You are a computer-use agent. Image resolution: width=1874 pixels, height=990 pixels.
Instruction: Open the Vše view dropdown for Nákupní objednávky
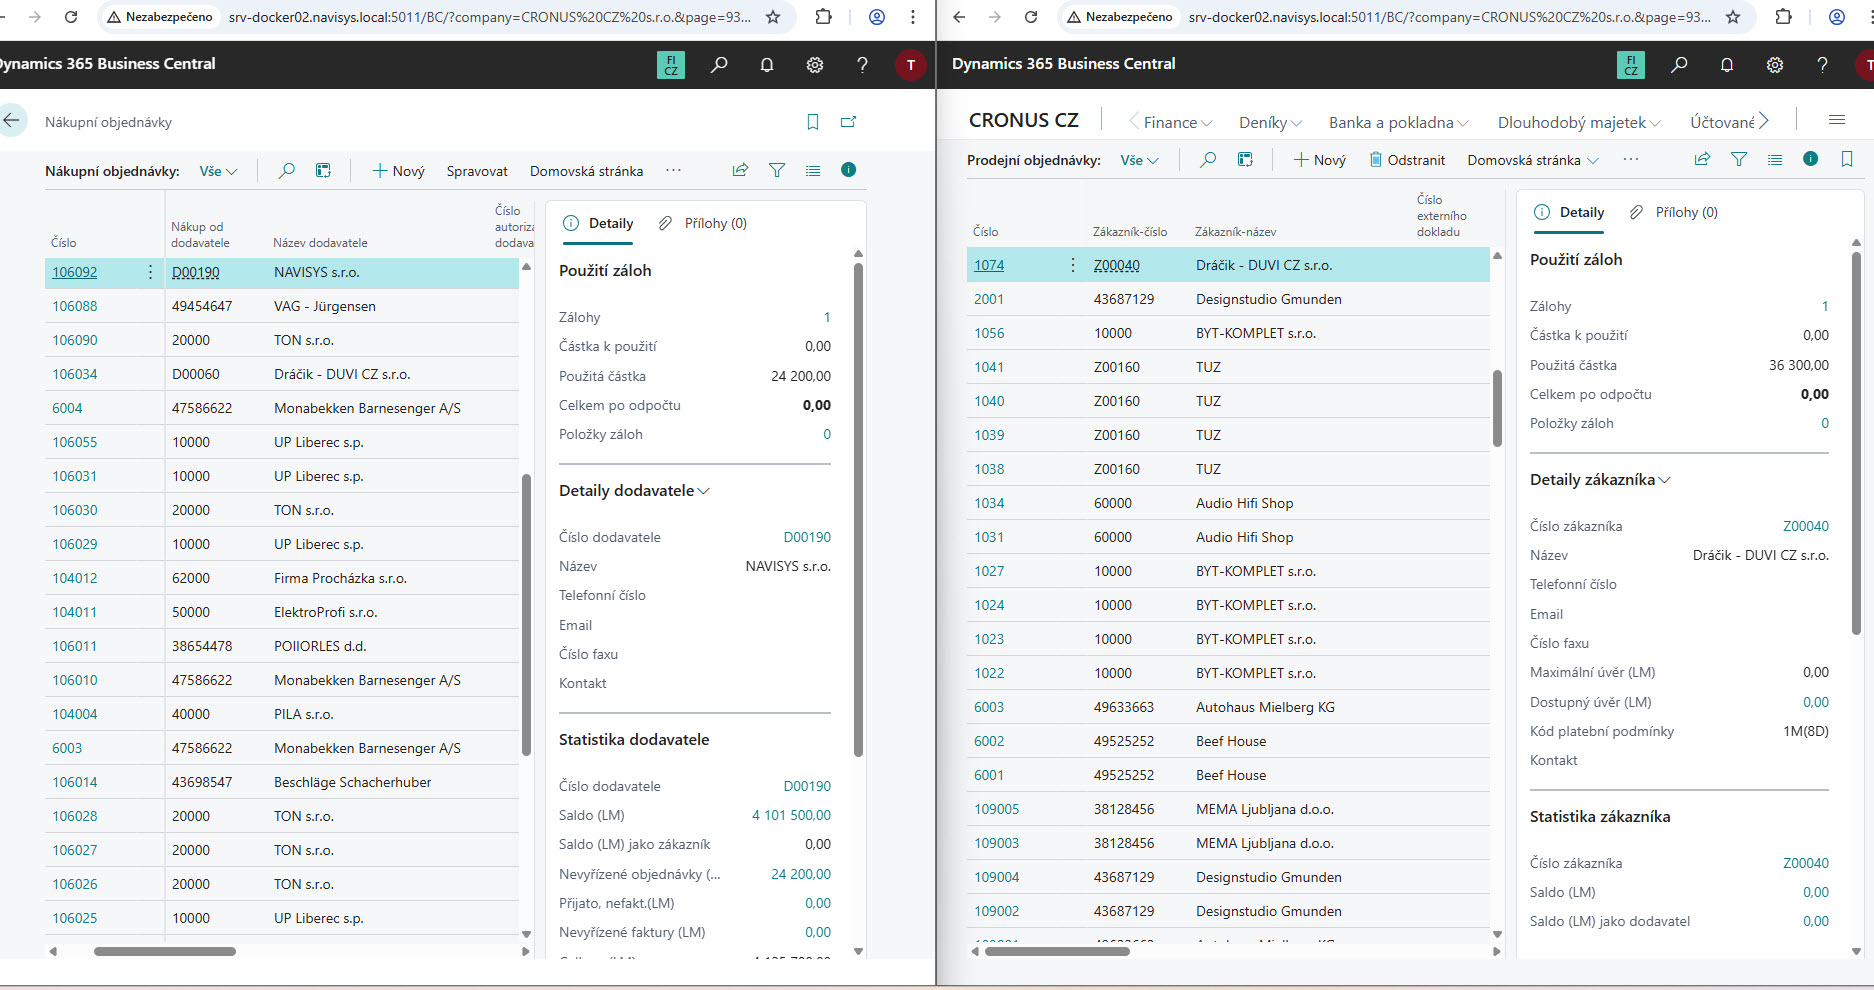point(218,171)
